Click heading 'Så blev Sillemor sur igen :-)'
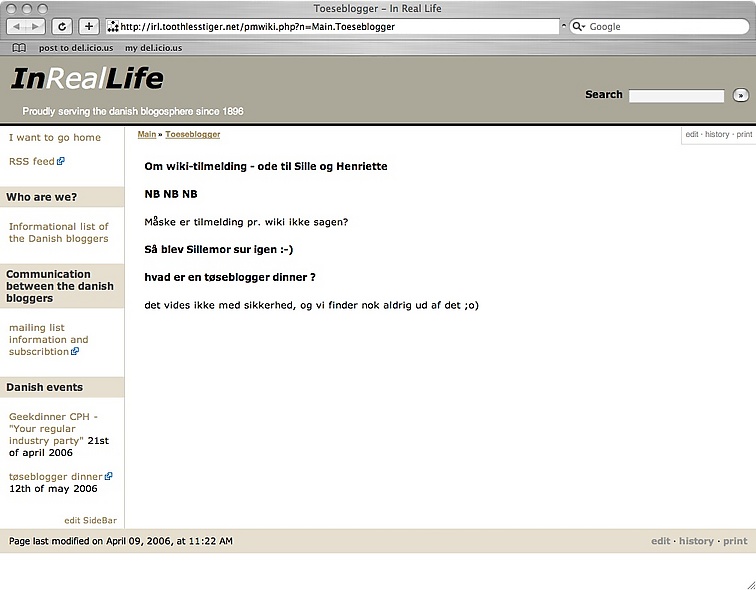This screenshot has width=756, height=590. (x=218, y=249)
